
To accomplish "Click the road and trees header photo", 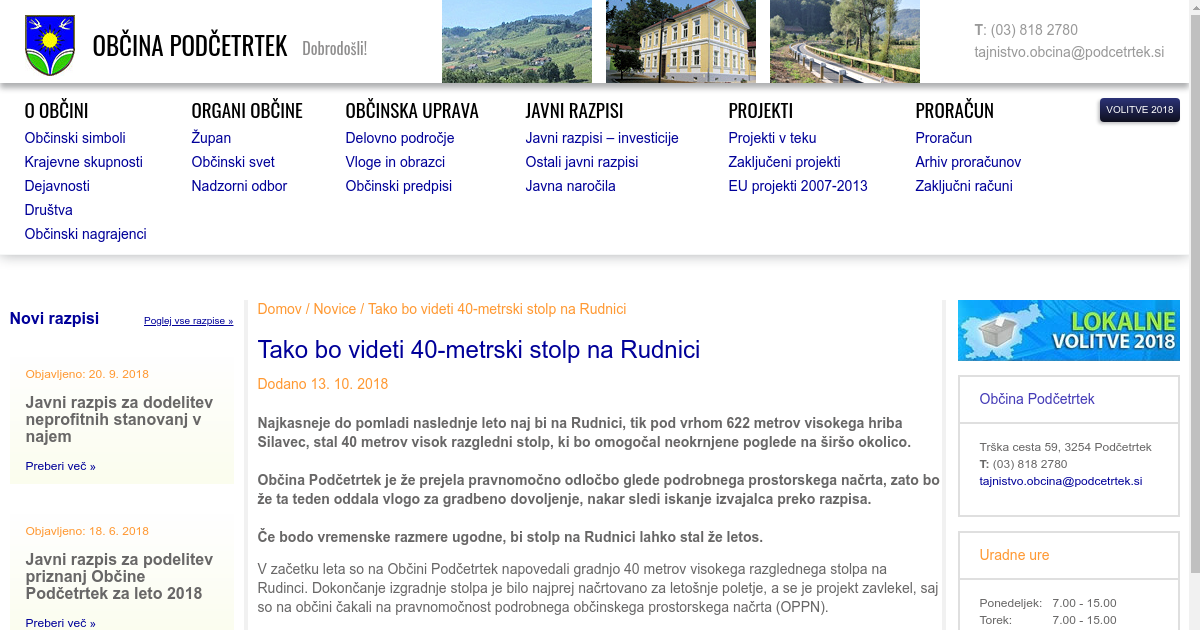I will [x=844, y=42].
